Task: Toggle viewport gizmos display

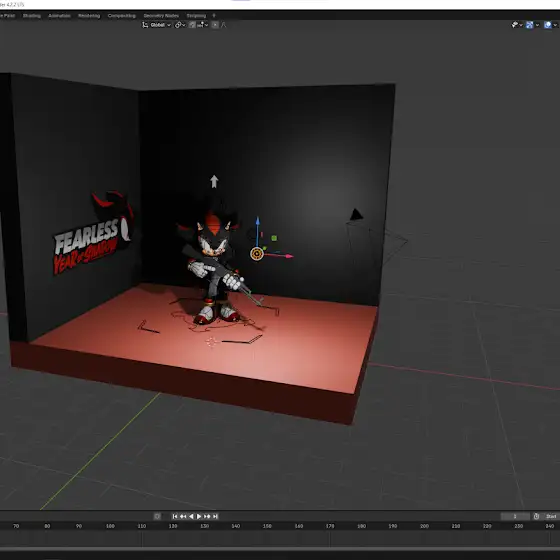Action: (530, 25)
